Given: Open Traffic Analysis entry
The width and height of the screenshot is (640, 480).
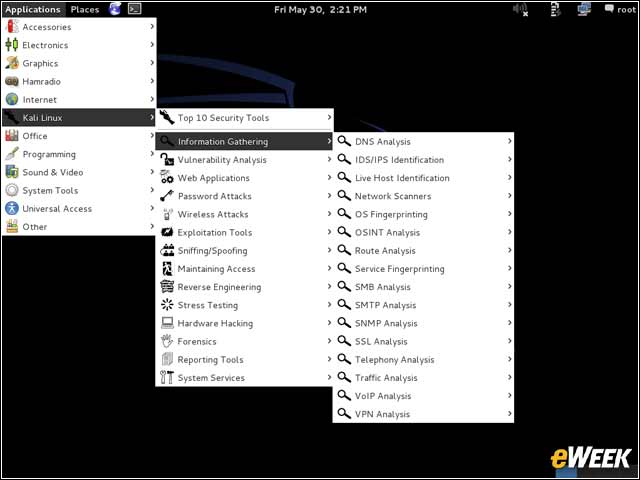Looking at the screenshot, I should [x=423, y=378].
